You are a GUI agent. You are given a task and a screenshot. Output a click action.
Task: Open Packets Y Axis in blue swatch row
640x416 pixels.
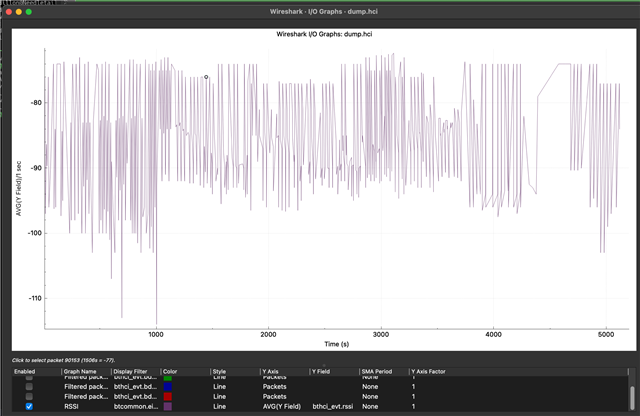(274, 386)
